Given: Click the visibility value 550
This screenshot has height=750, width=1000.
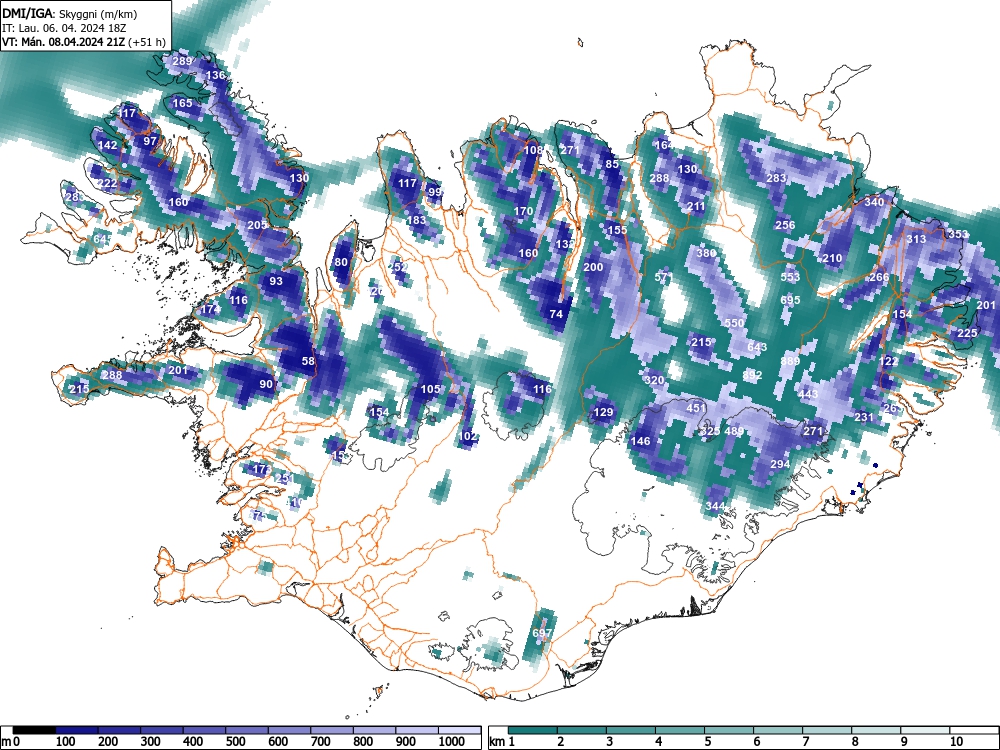Looking at the screenshot, I should tap(734, 323).
